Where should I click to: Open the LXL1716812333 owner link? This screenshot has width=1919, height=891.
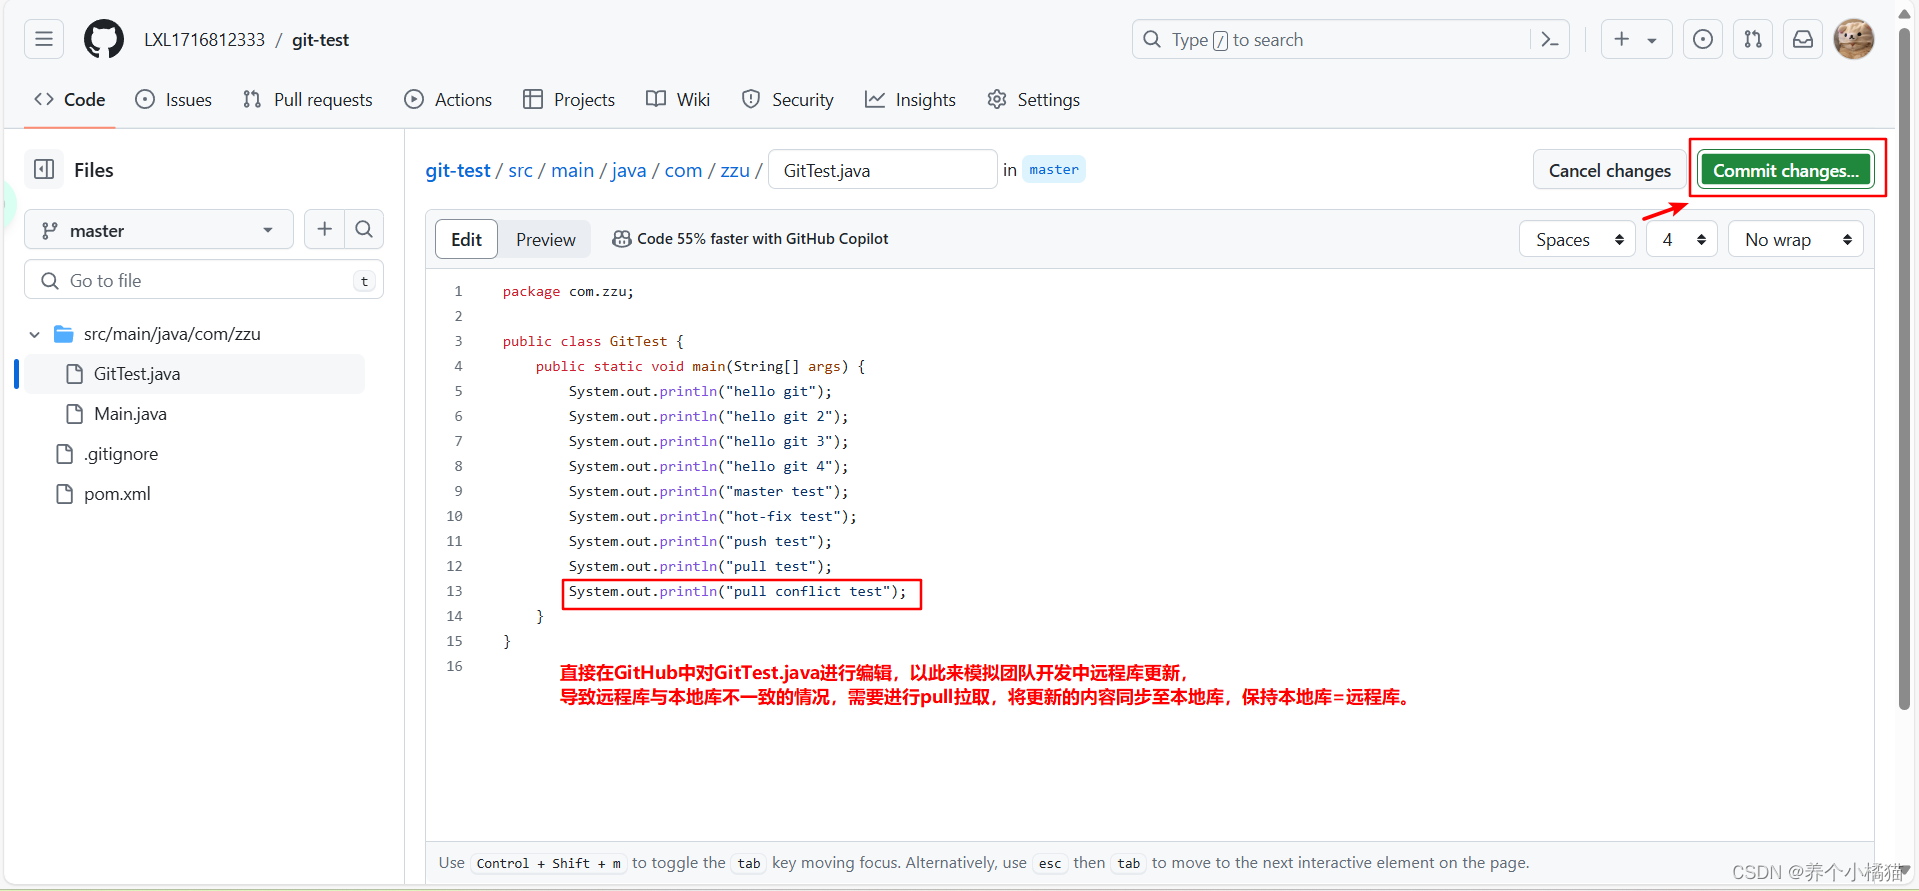[204, 39]
